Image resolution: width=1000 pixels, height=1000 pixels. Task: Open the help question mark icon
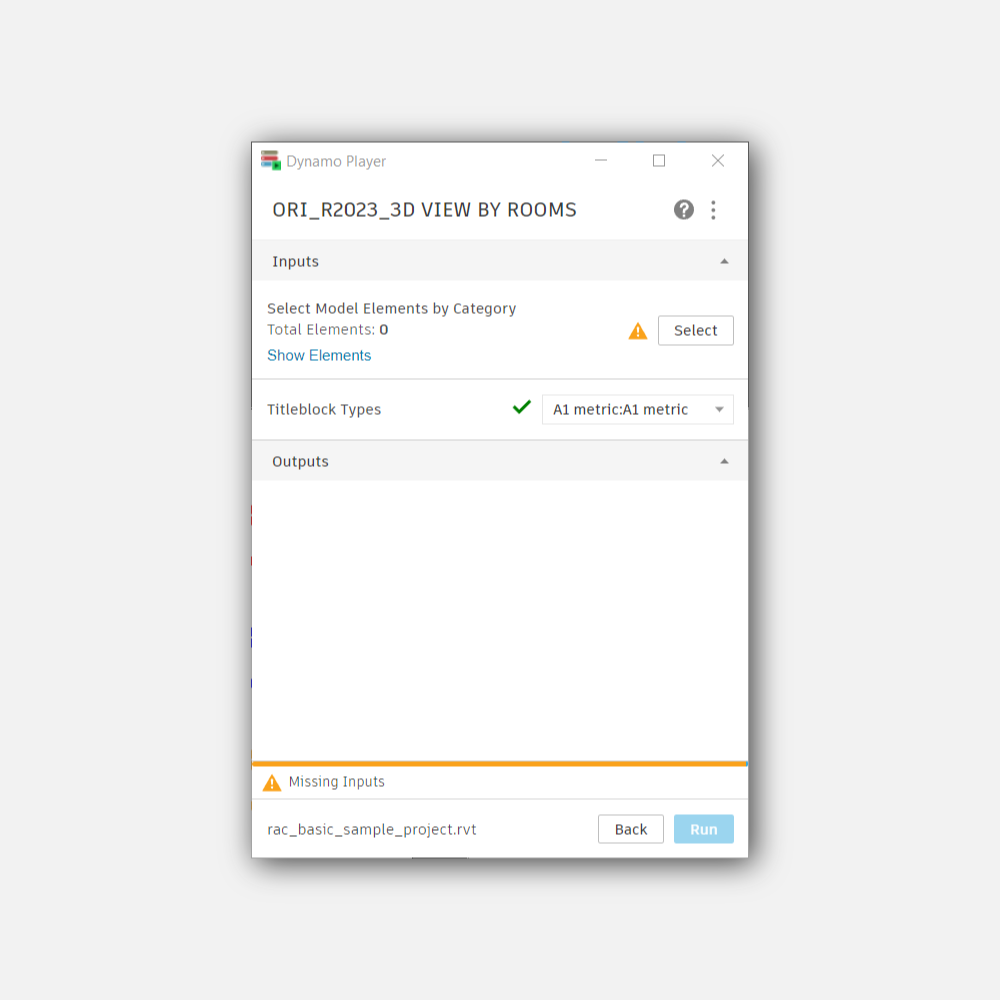pos(684,210)
